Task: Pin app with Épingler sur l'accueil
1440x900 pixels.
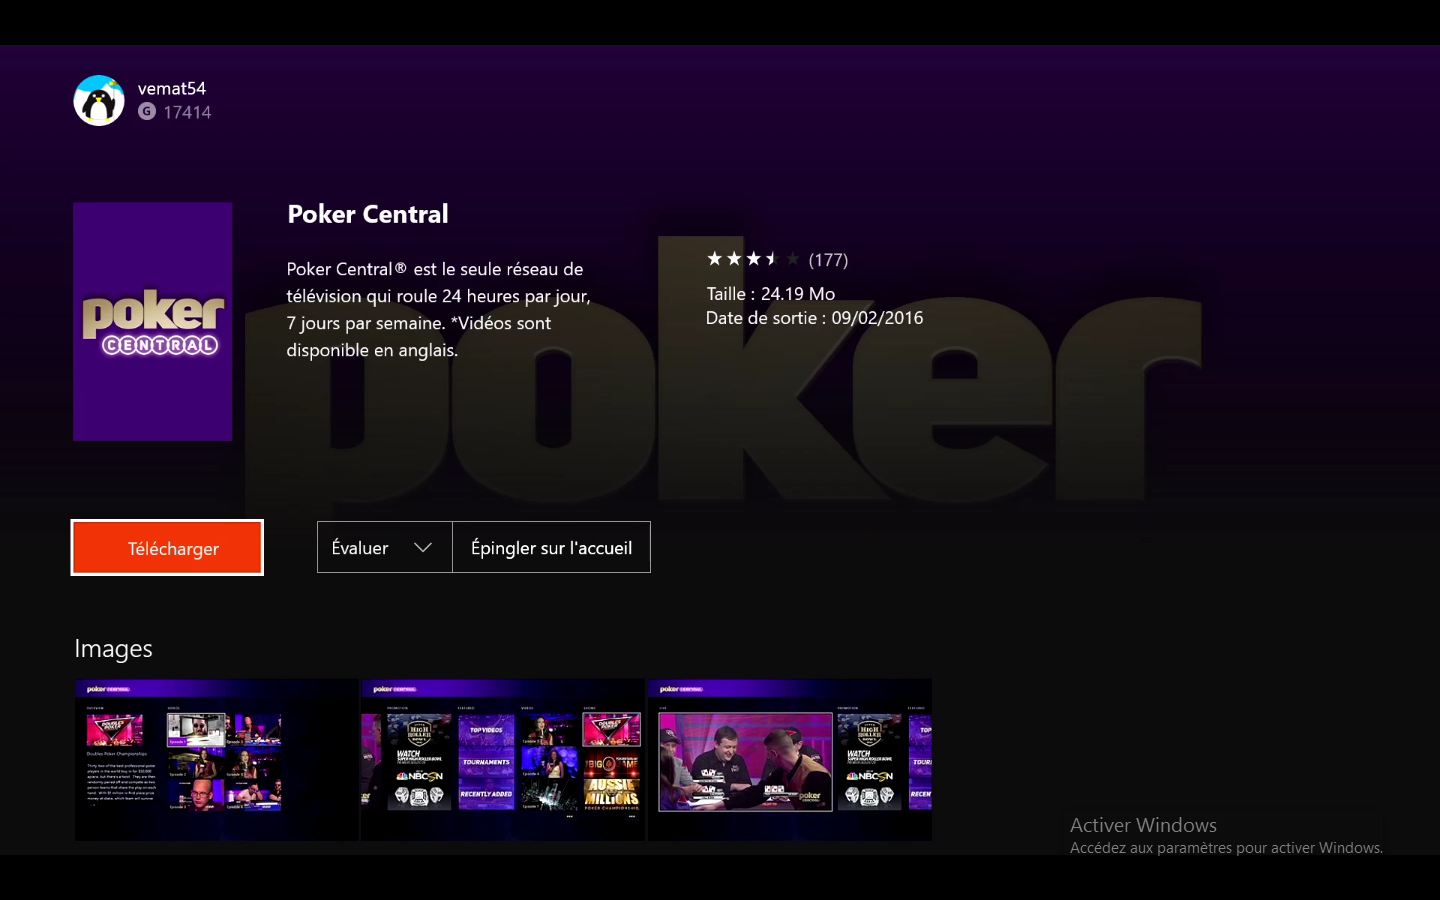Action: pos(552,547)
